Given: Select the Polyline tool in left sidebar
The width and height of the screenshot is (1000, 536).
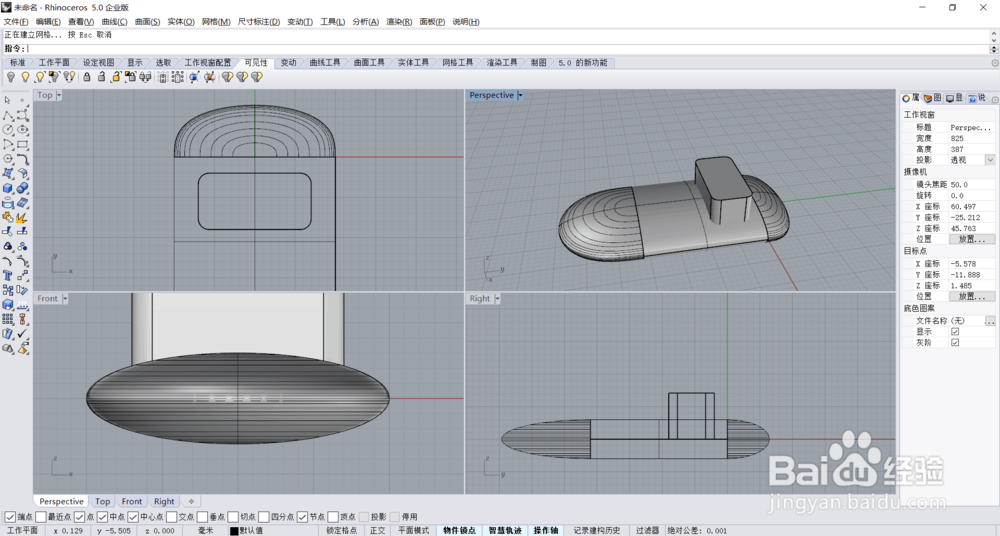Looking at the screenshot, I should click(8, 115).
